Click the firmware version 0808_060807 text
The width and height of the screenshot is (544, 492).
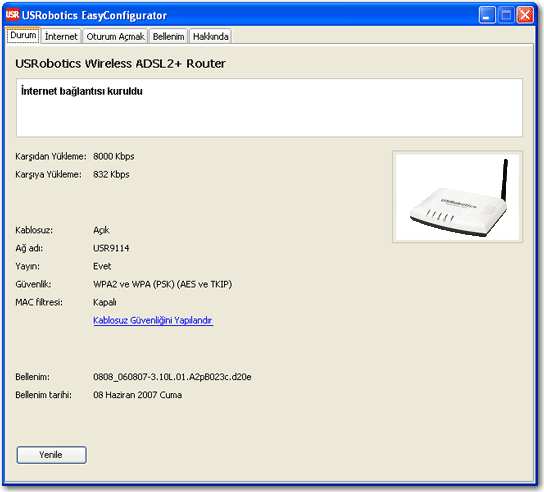pyautogui.click(x=172, y=377)
